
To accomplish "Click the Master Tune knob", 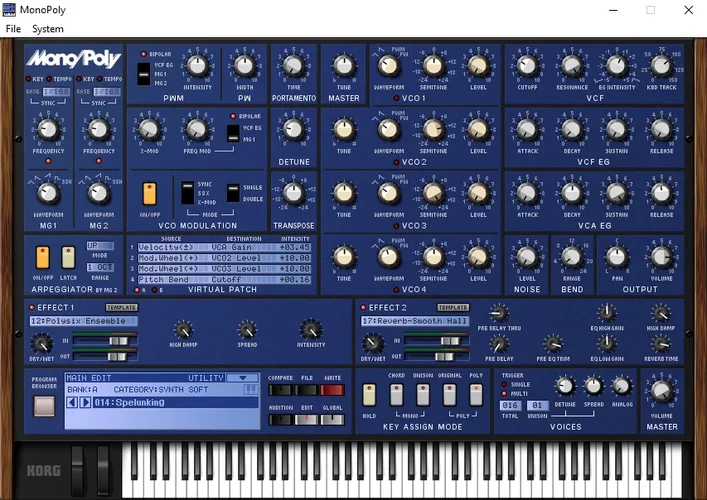I will (344, 66).
